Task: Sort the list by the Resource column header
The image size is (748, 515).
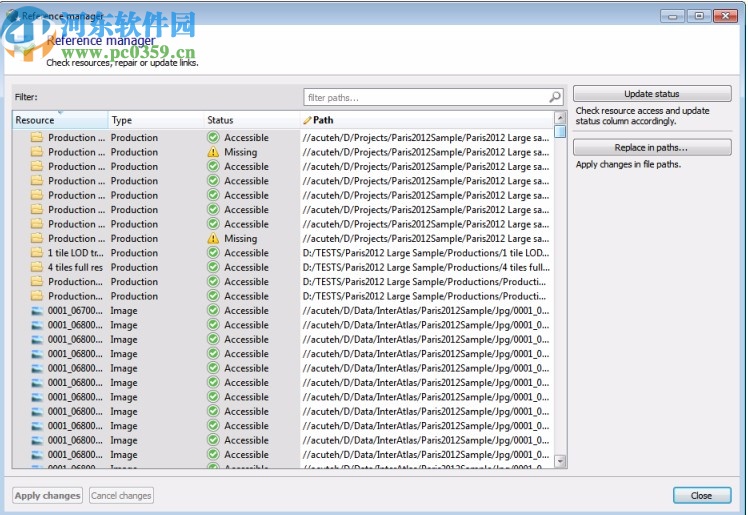Action: pos(60,120)
